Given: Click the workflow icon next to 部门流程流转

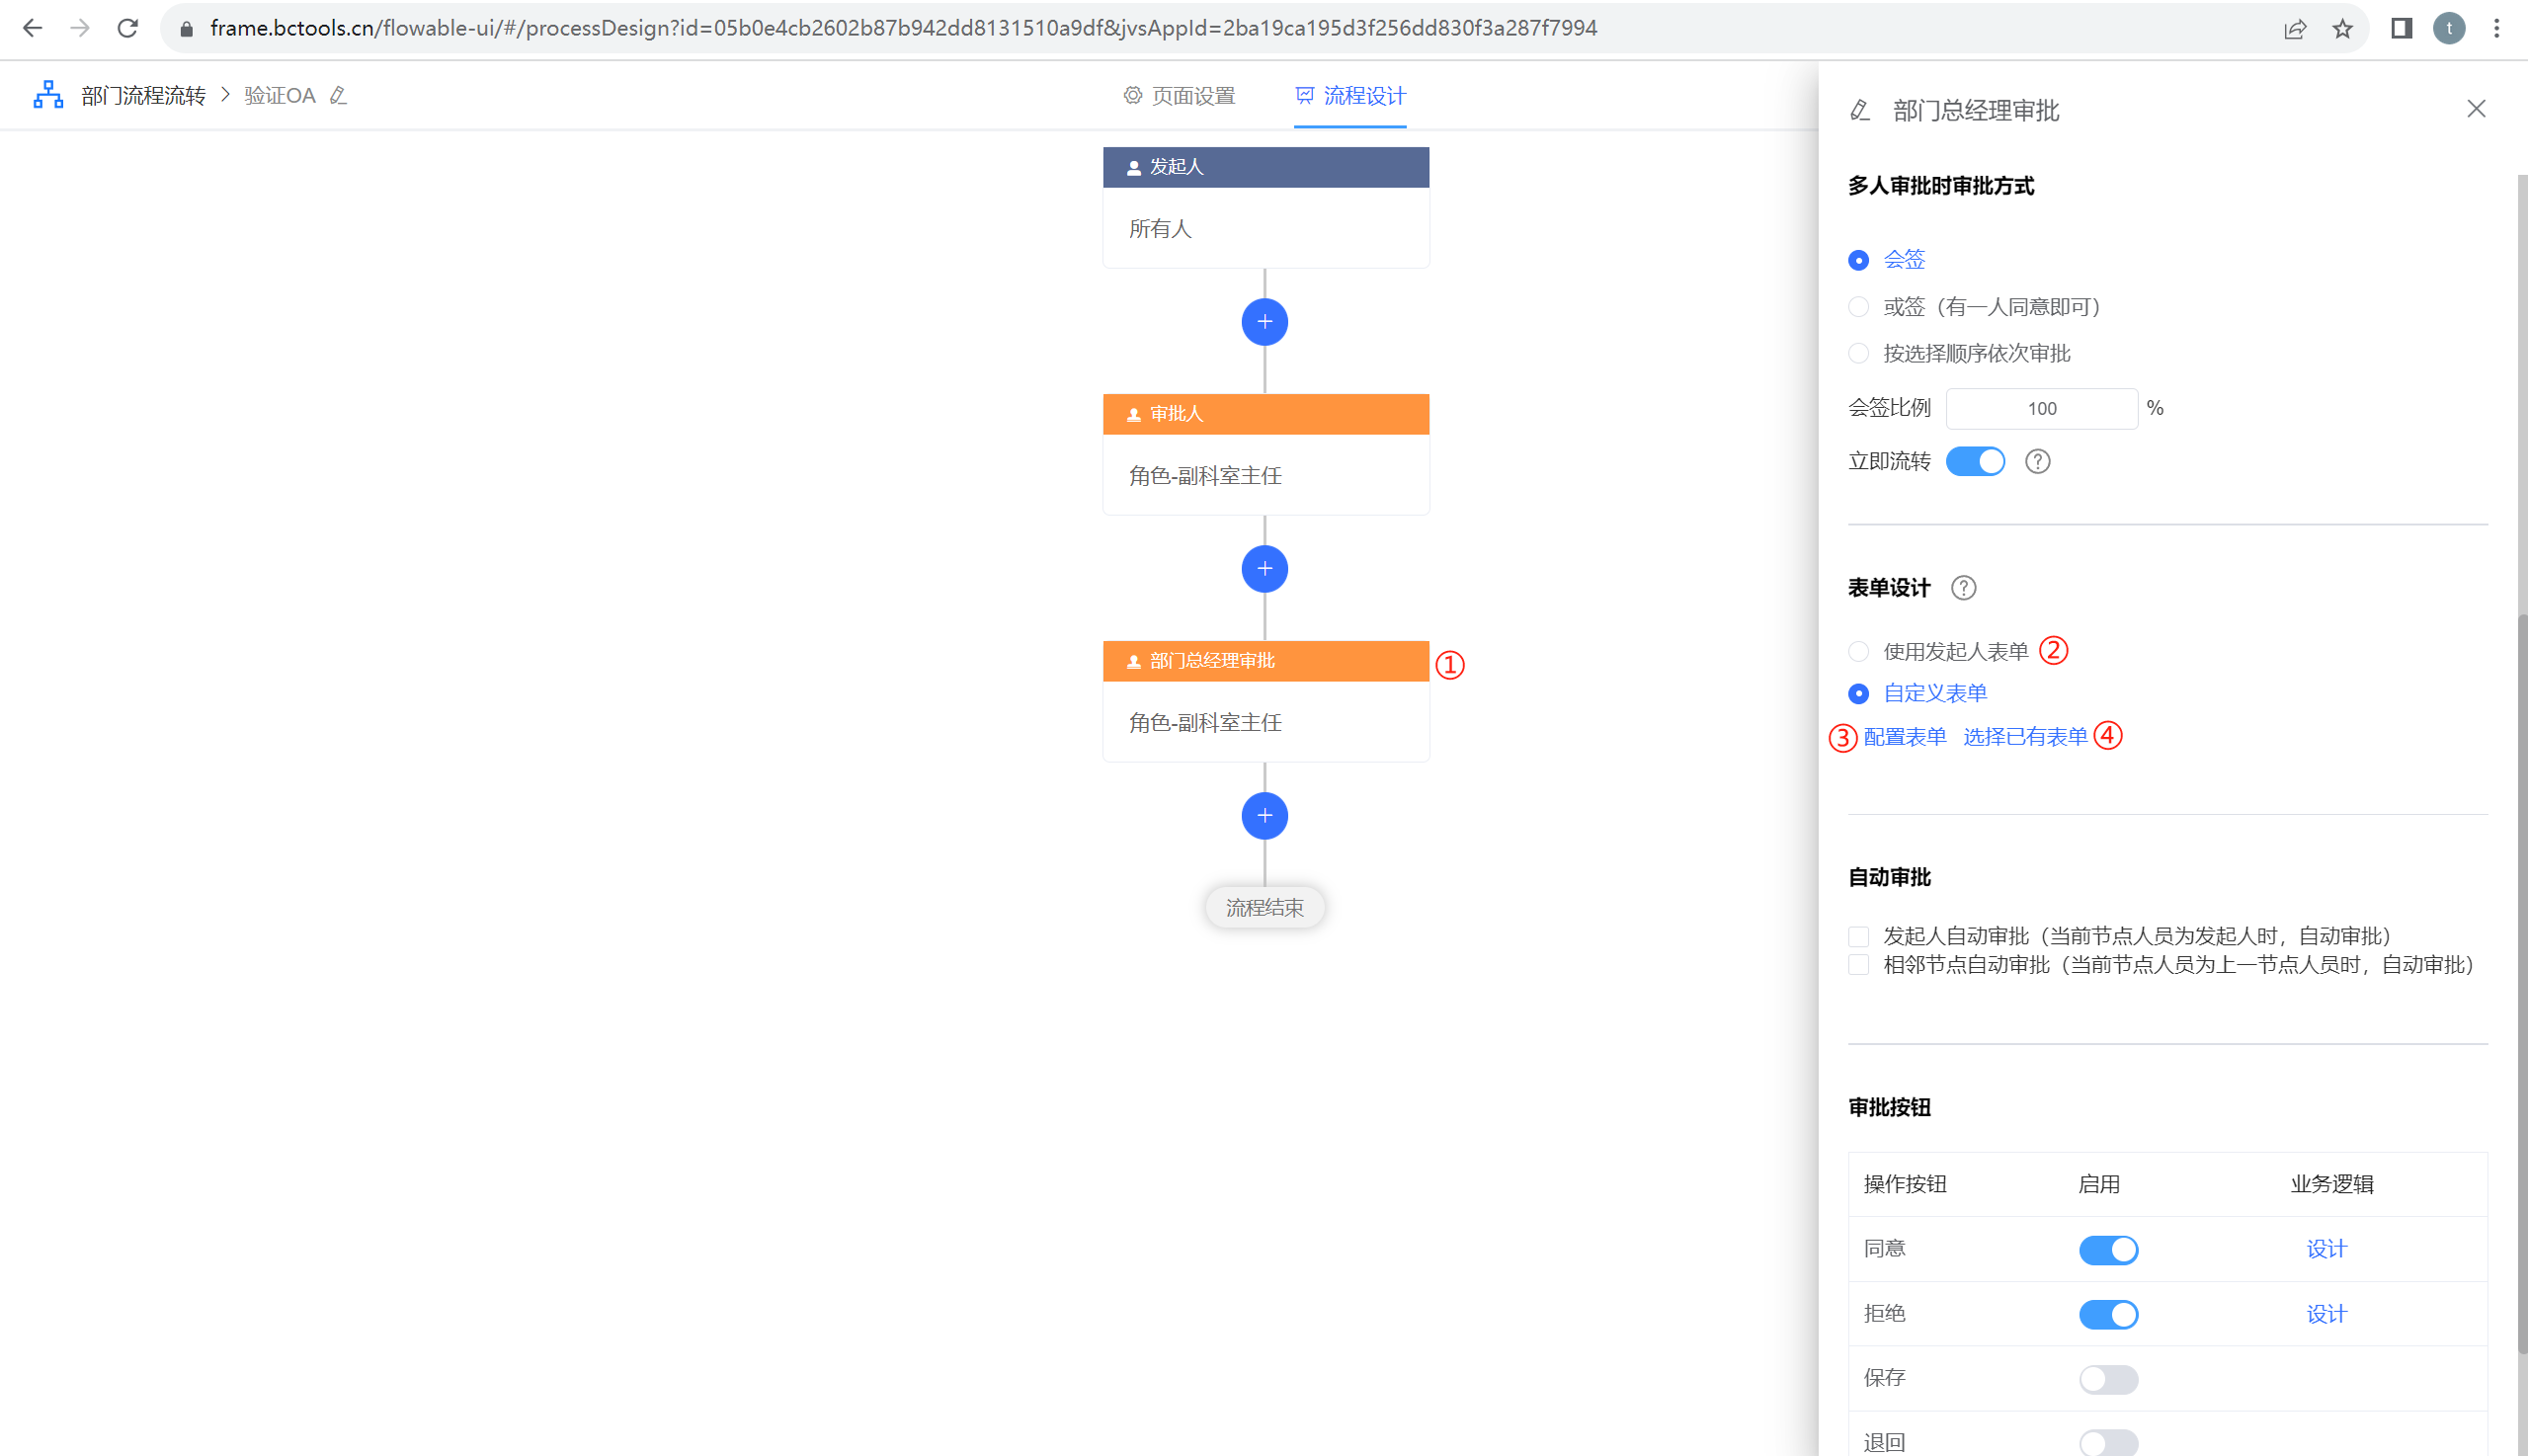Looking at the screenshot, I should (48, 95).
